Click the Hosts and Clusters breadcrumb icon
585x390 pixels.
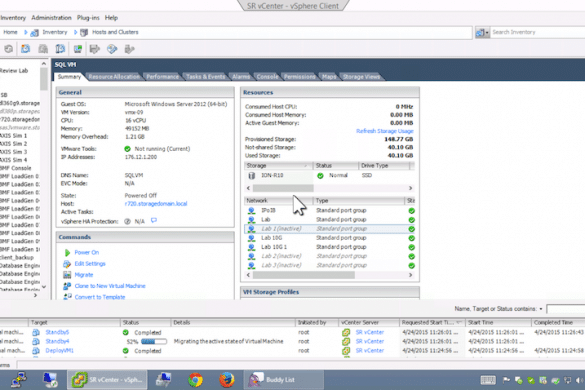pos(84,32)
